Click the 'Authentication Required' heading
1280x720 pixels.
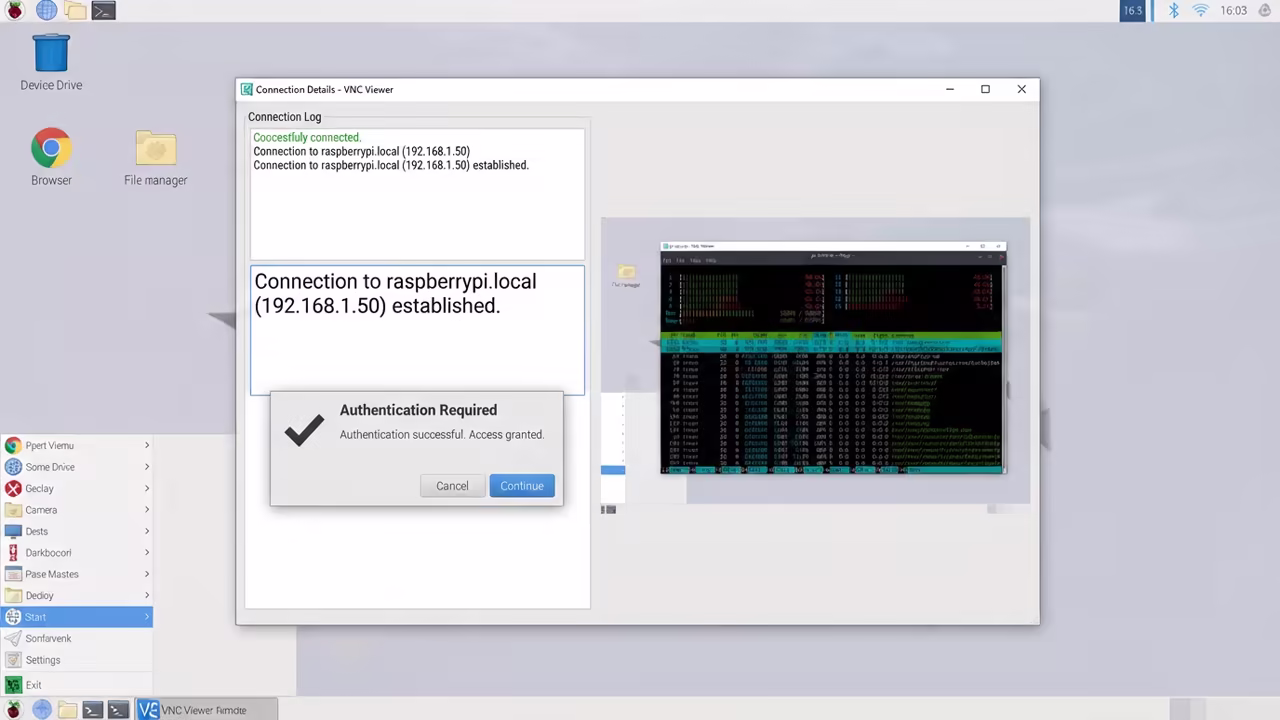[x=418, y=410]
